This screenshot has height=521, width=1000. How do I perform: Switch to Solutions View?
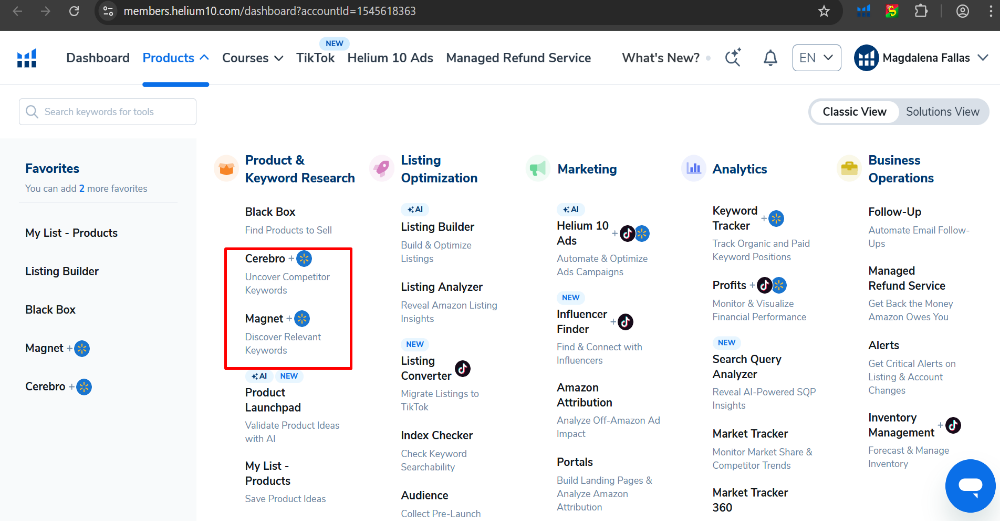(x=942, y=112)
